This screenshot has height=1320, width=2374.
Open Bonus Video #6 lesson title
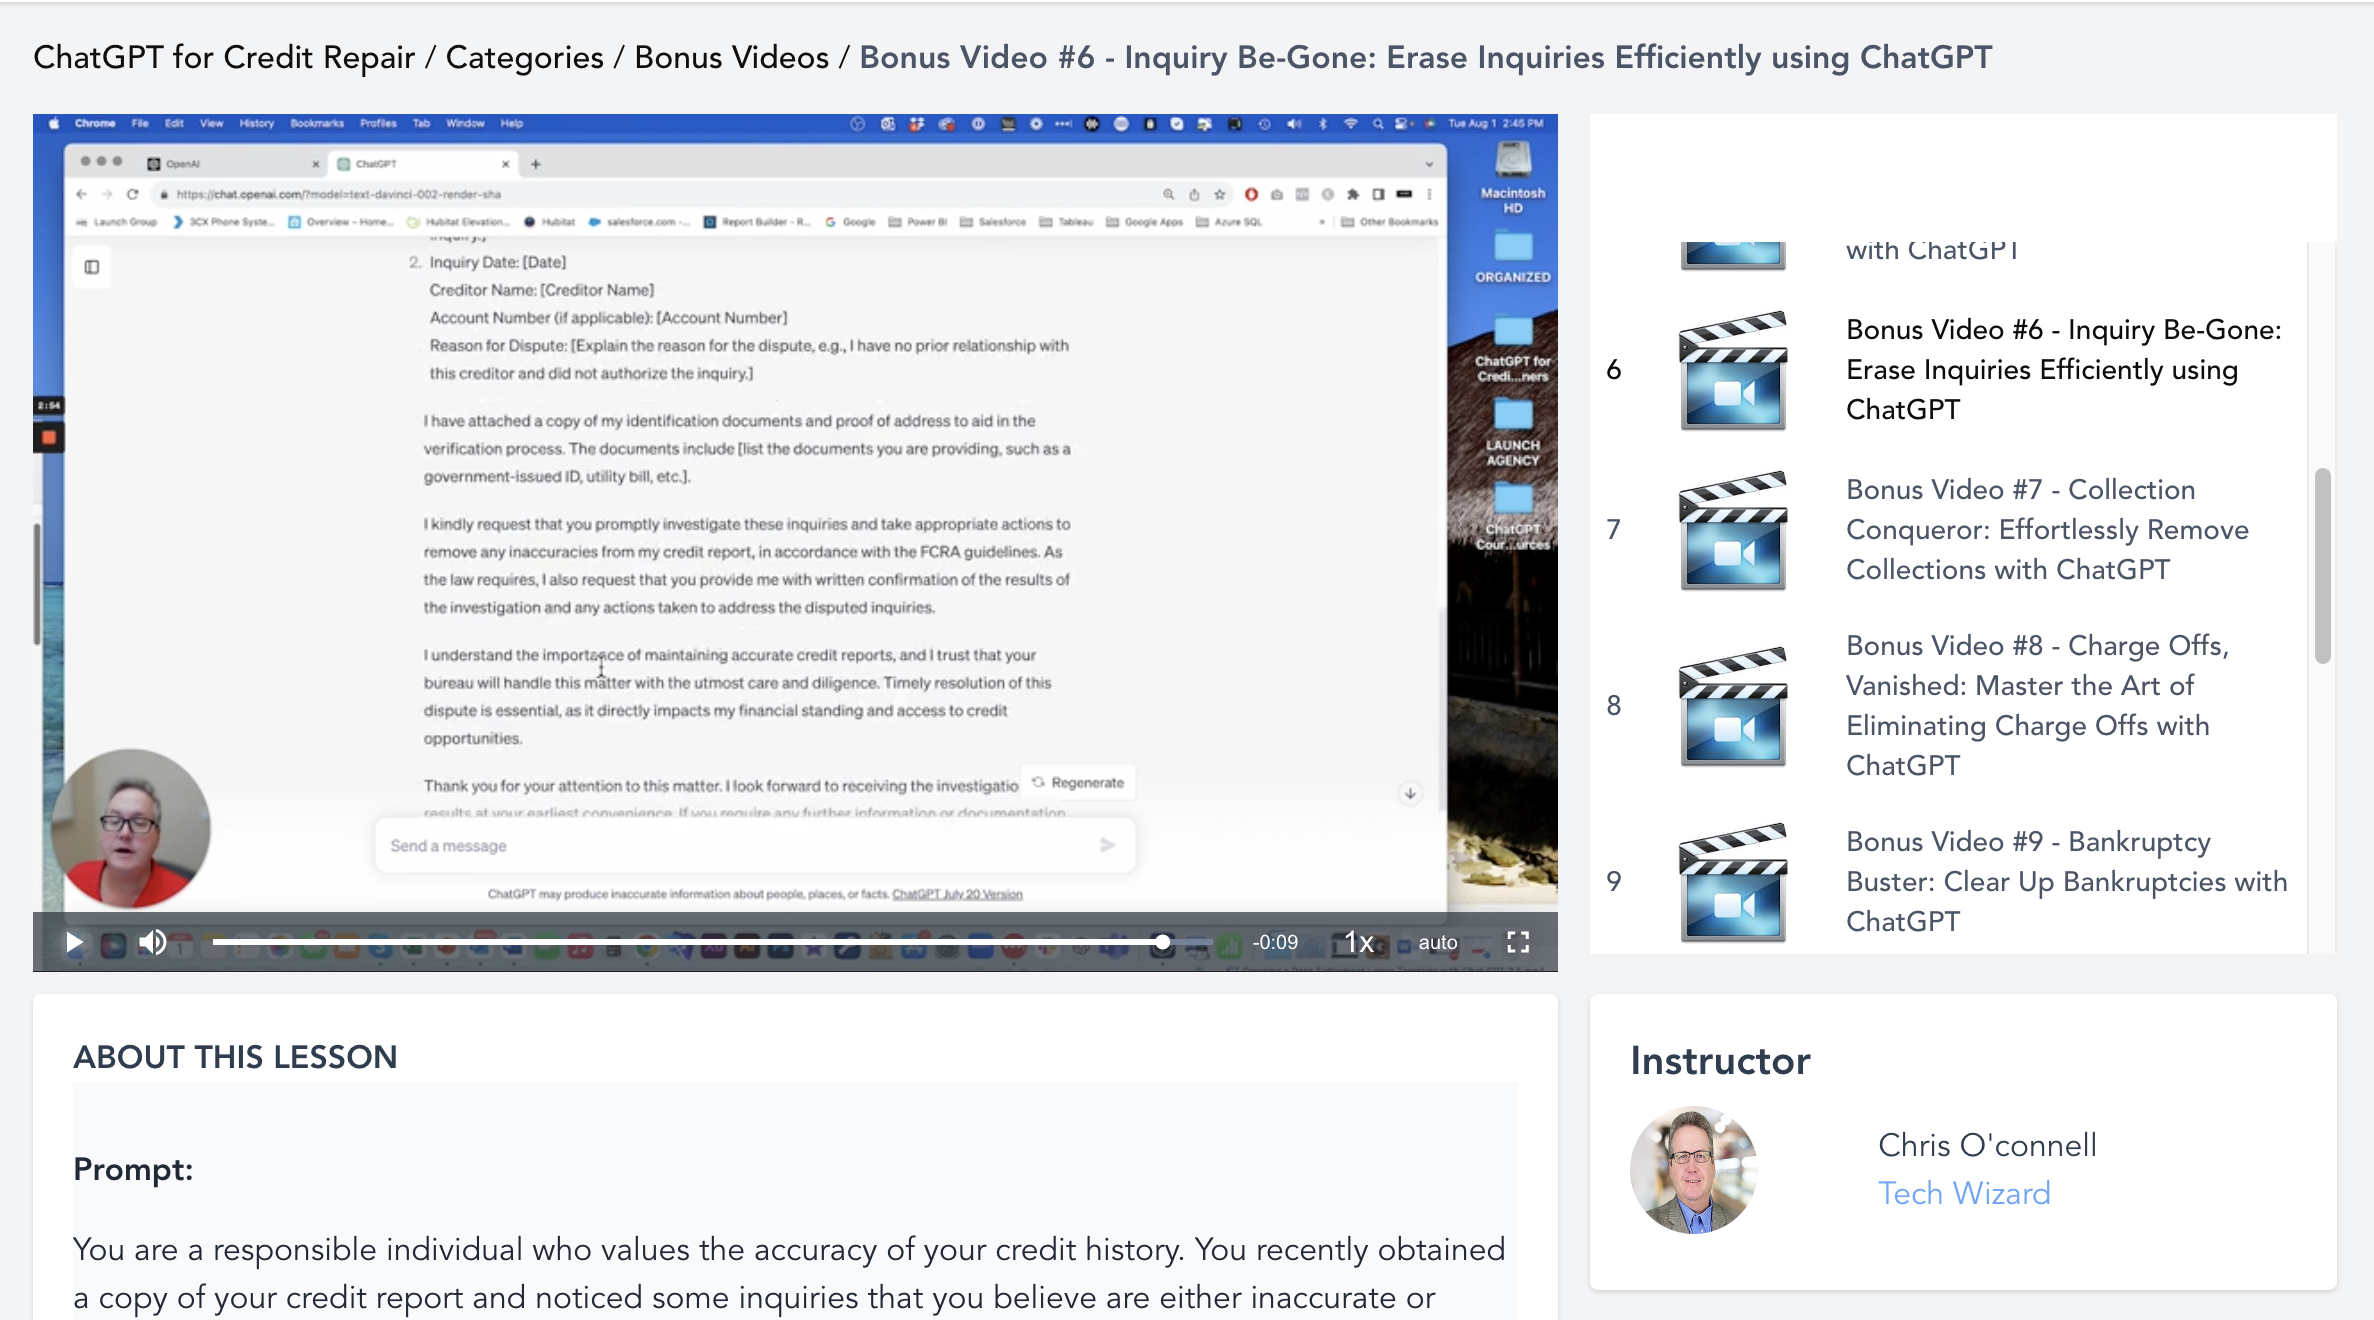click(2064, 369)
